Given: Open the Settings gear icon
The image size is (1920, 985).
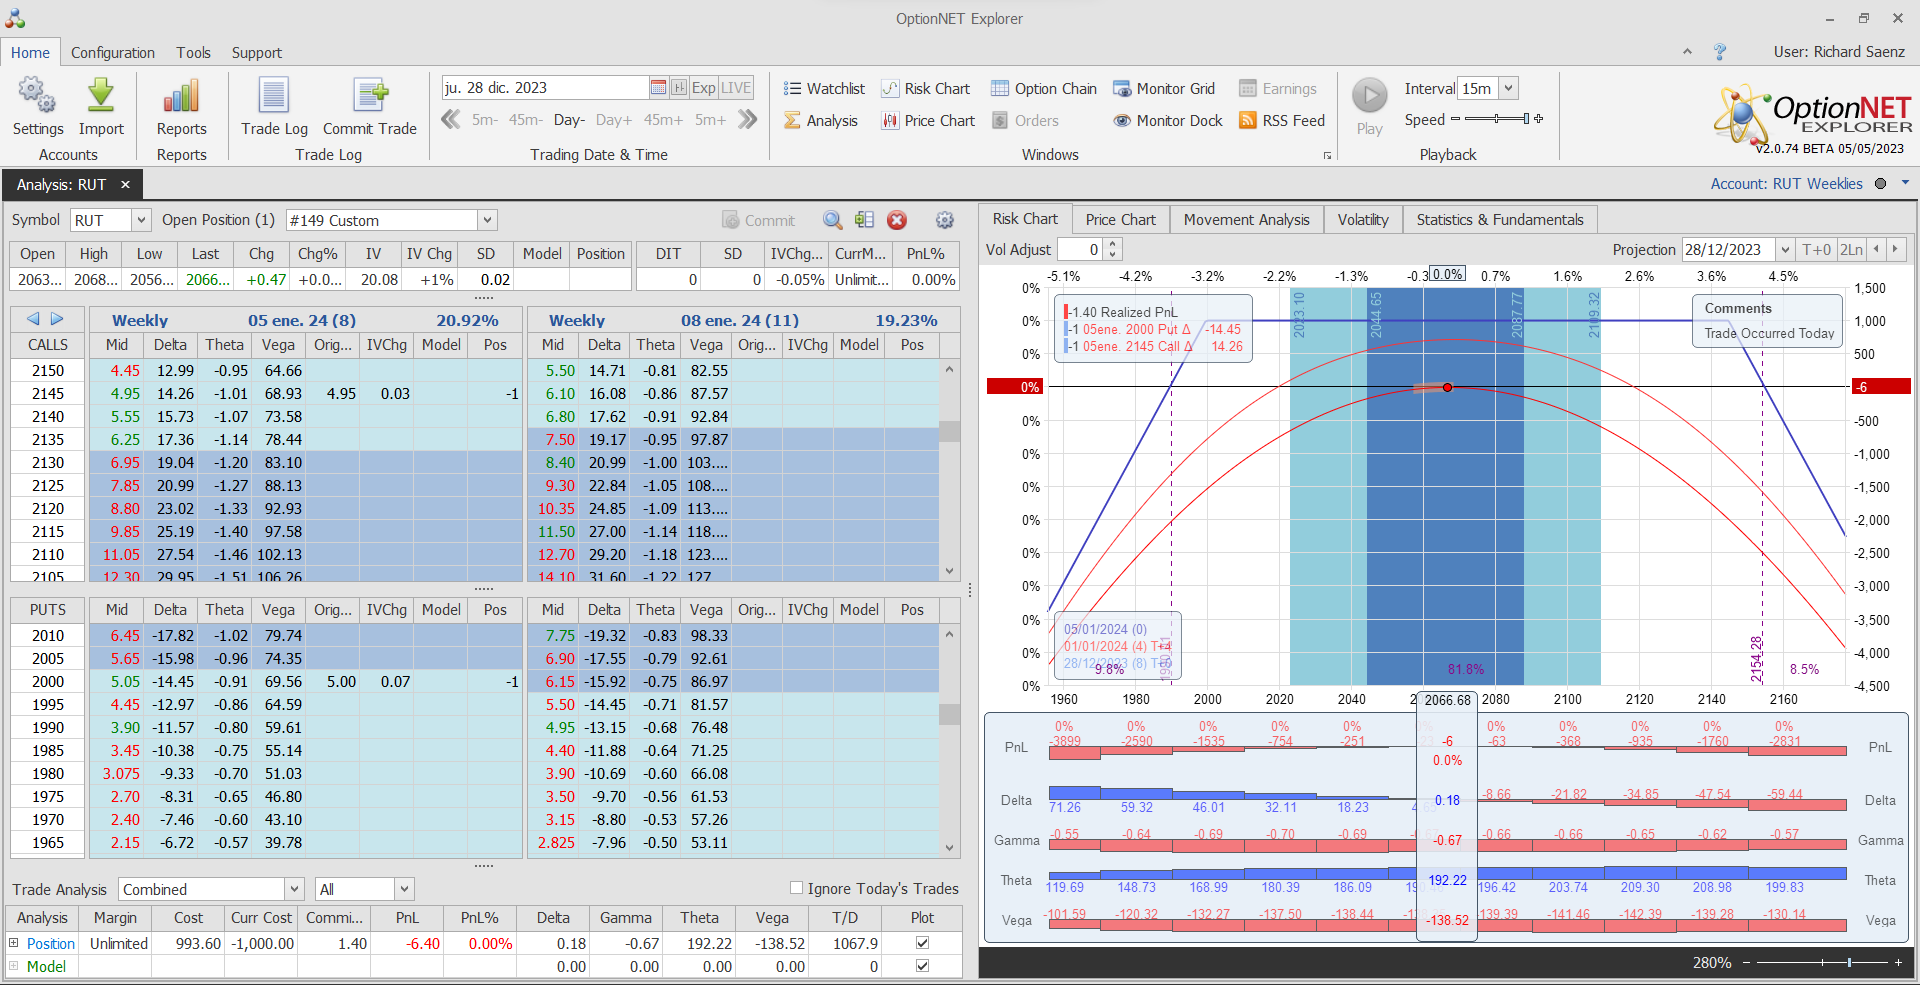Looking at the screenshot, I should click(x=37, y=97).
